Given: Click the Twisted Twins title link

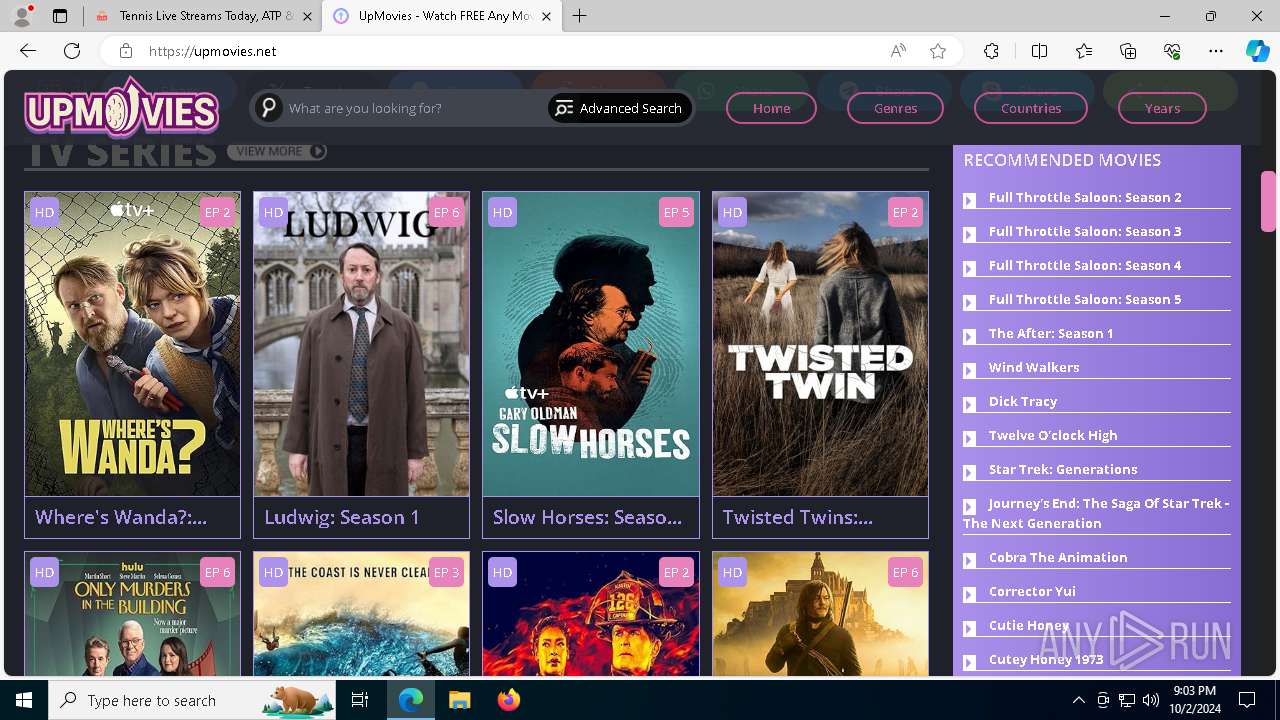Looking at the screenshot, I should (798, 517).
